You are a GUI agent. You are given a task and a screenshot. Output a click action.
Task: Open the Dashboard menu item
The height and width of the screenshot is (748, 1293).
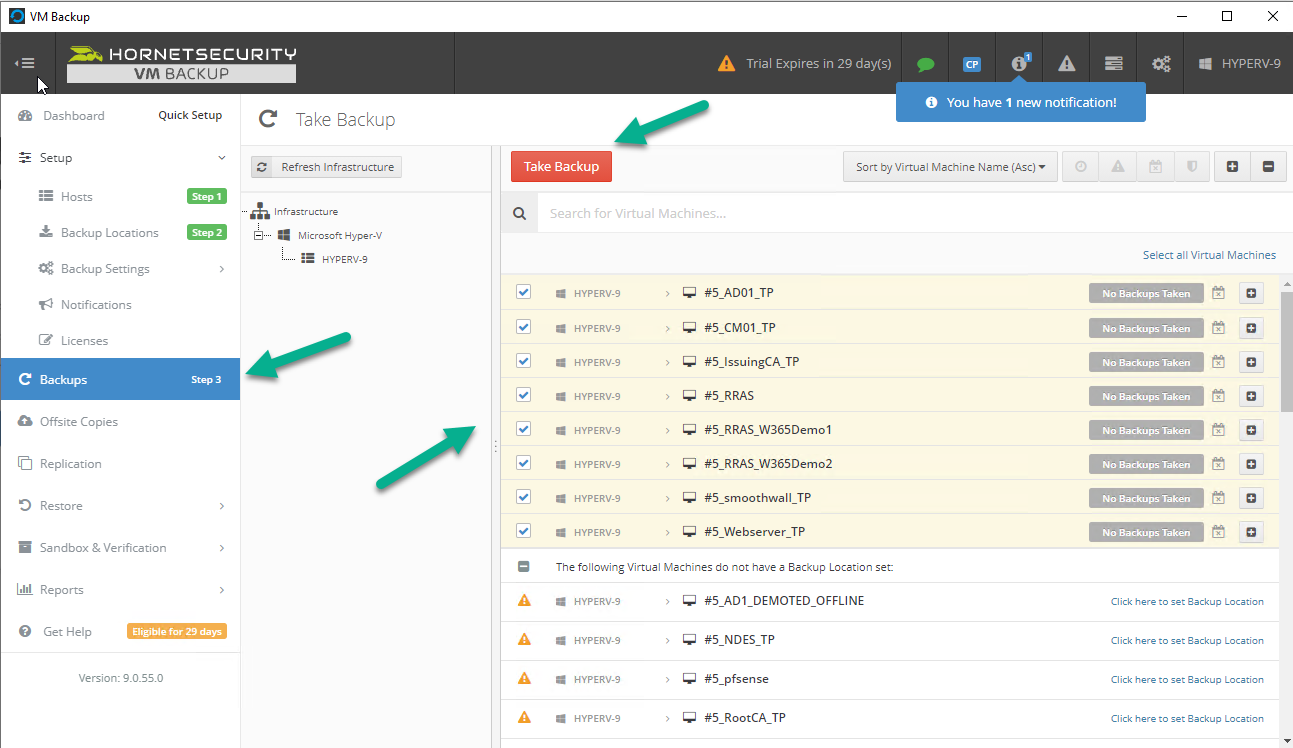coord(74,116)
